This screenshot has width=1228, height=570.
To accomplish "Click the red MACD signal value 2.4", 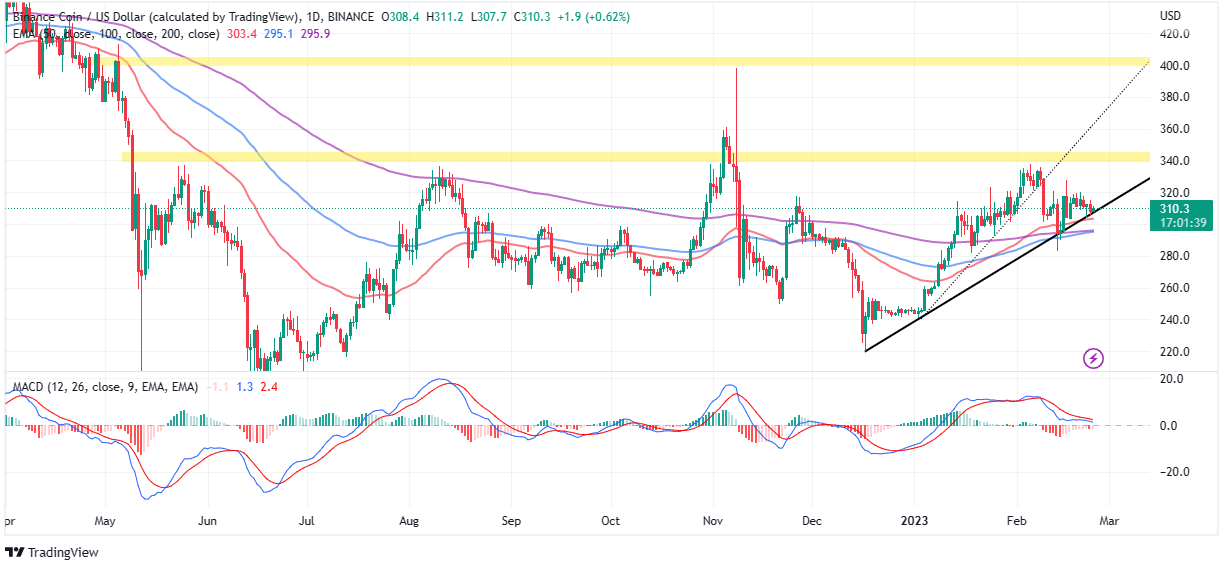I will [268, 386].
